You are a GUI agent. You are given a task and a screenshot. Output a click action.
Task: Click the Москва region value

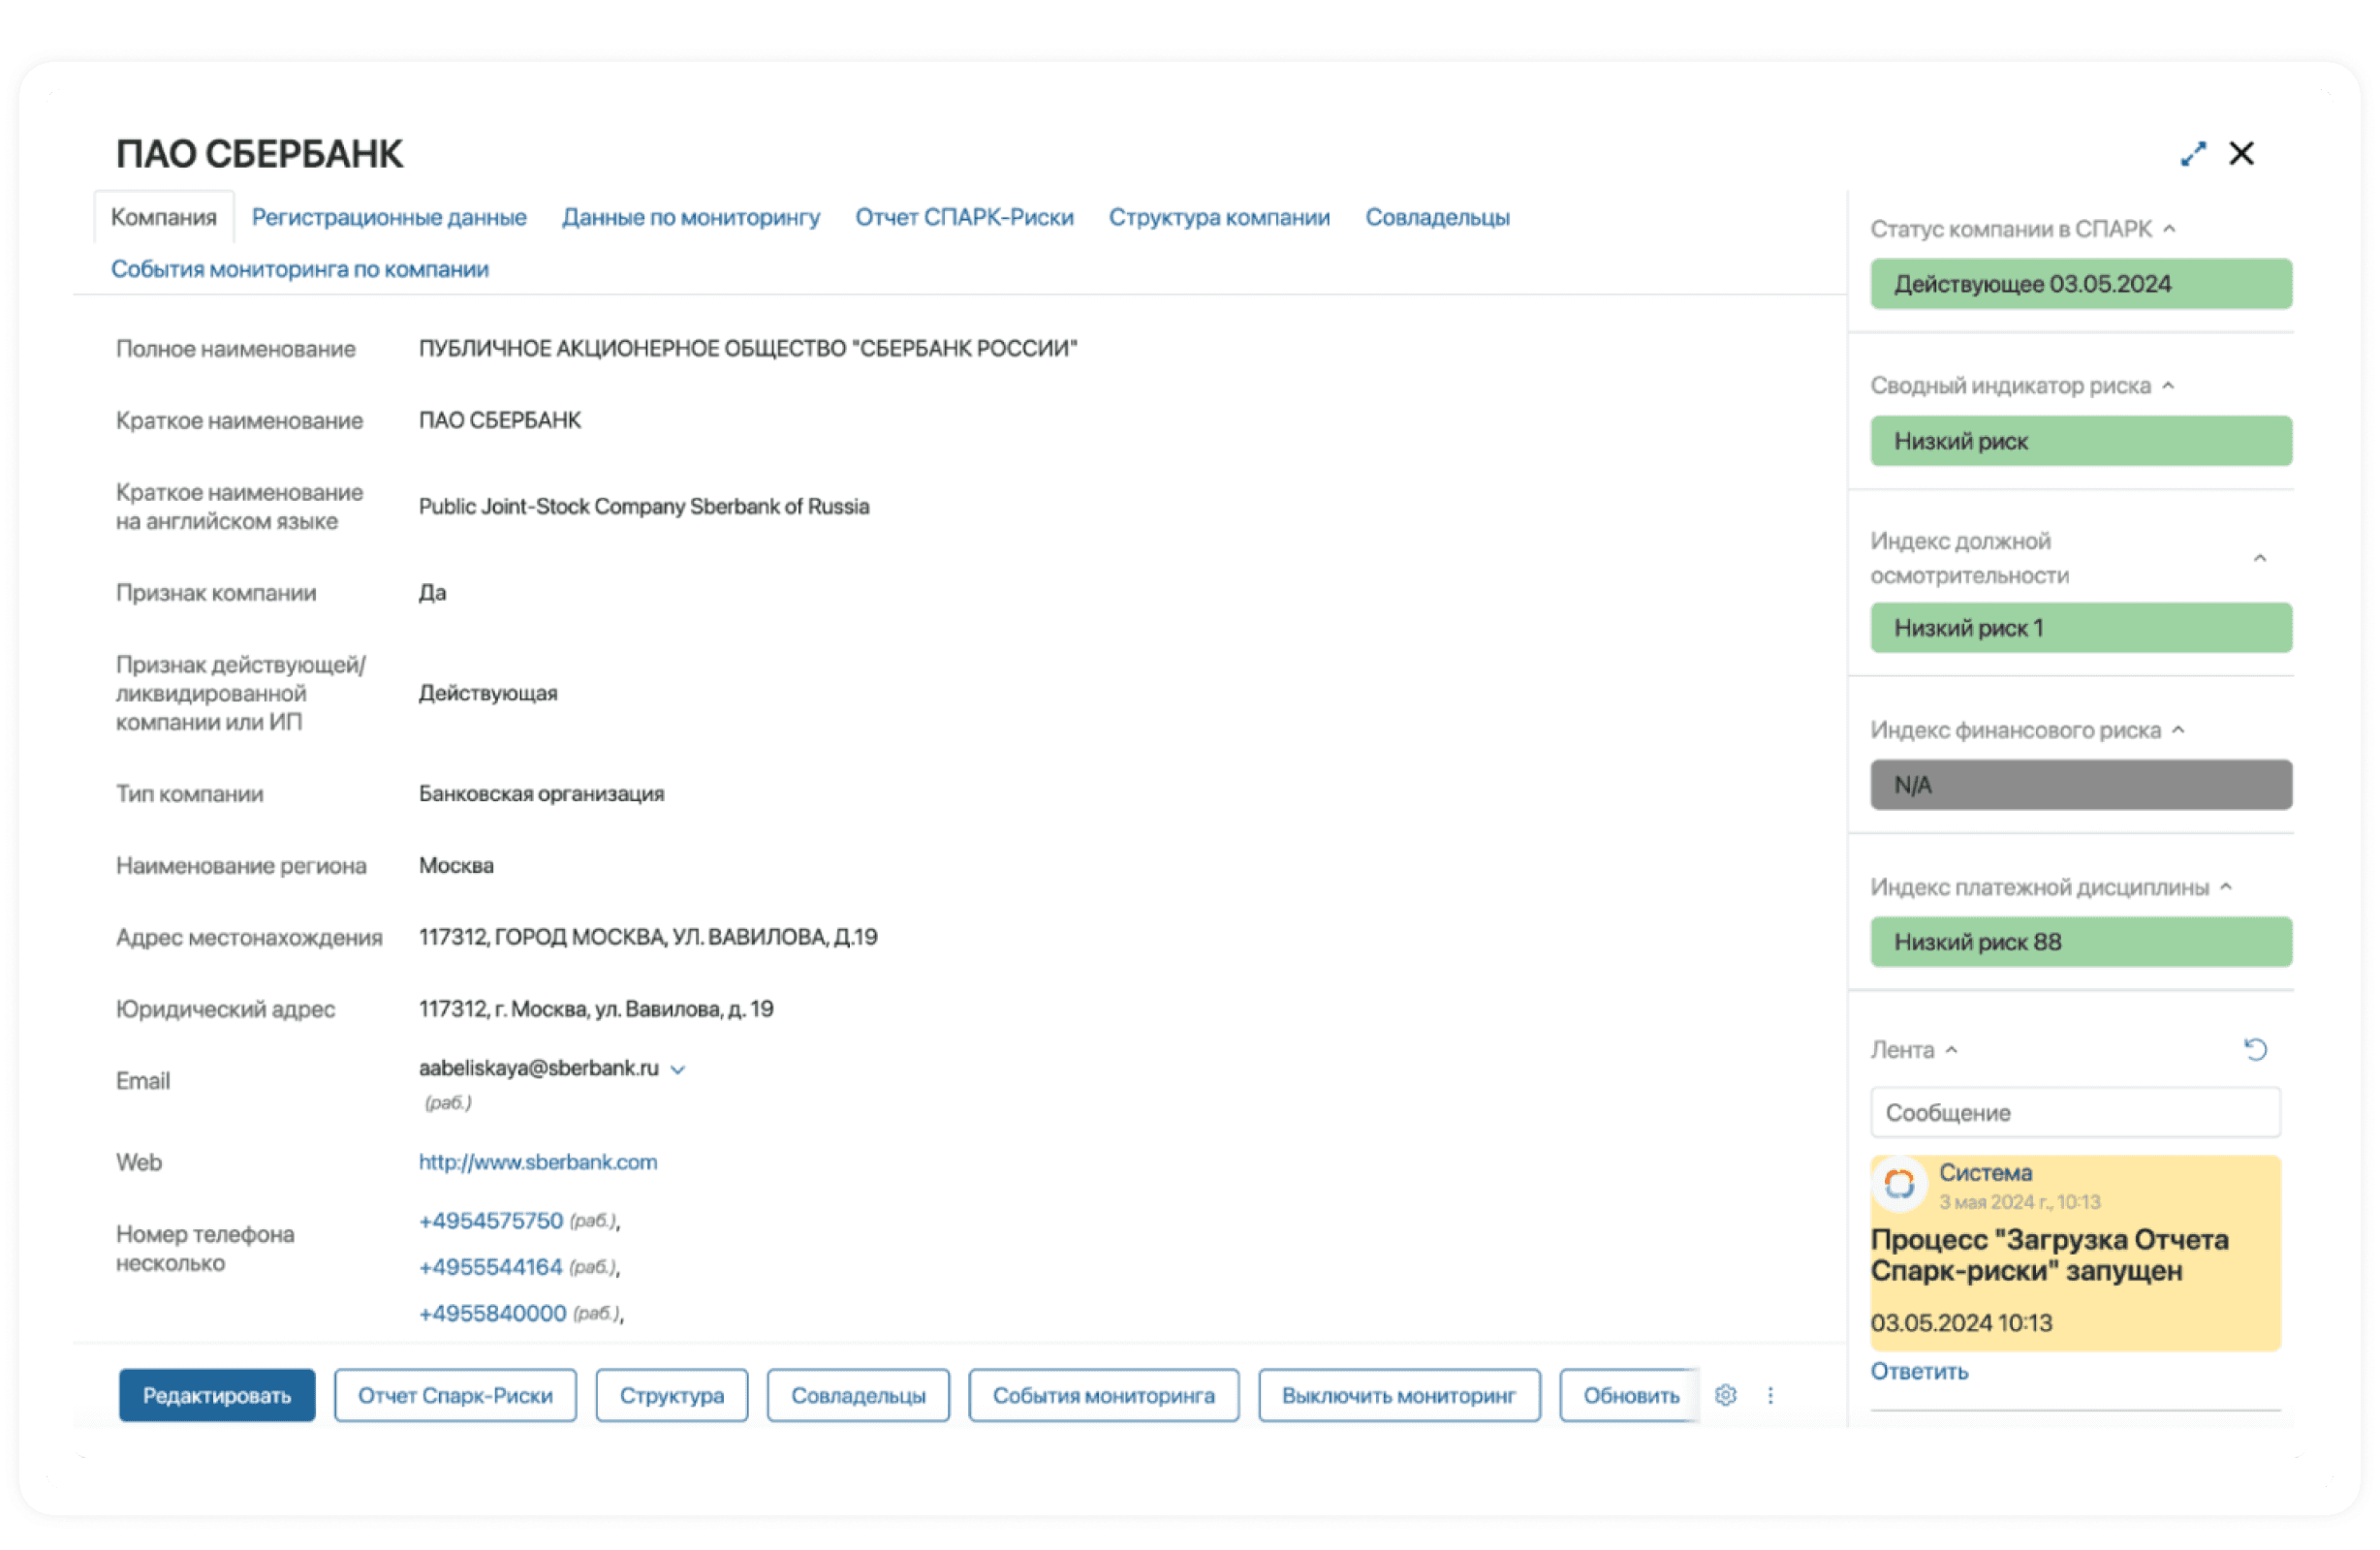pyautogui.click(x=456, y=865)
